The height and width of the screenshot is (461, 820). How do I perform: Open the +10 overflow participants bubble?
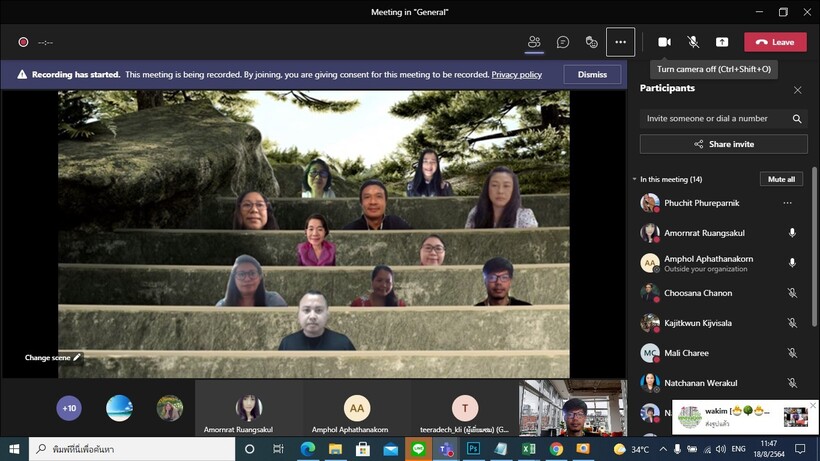click(69, 408)
